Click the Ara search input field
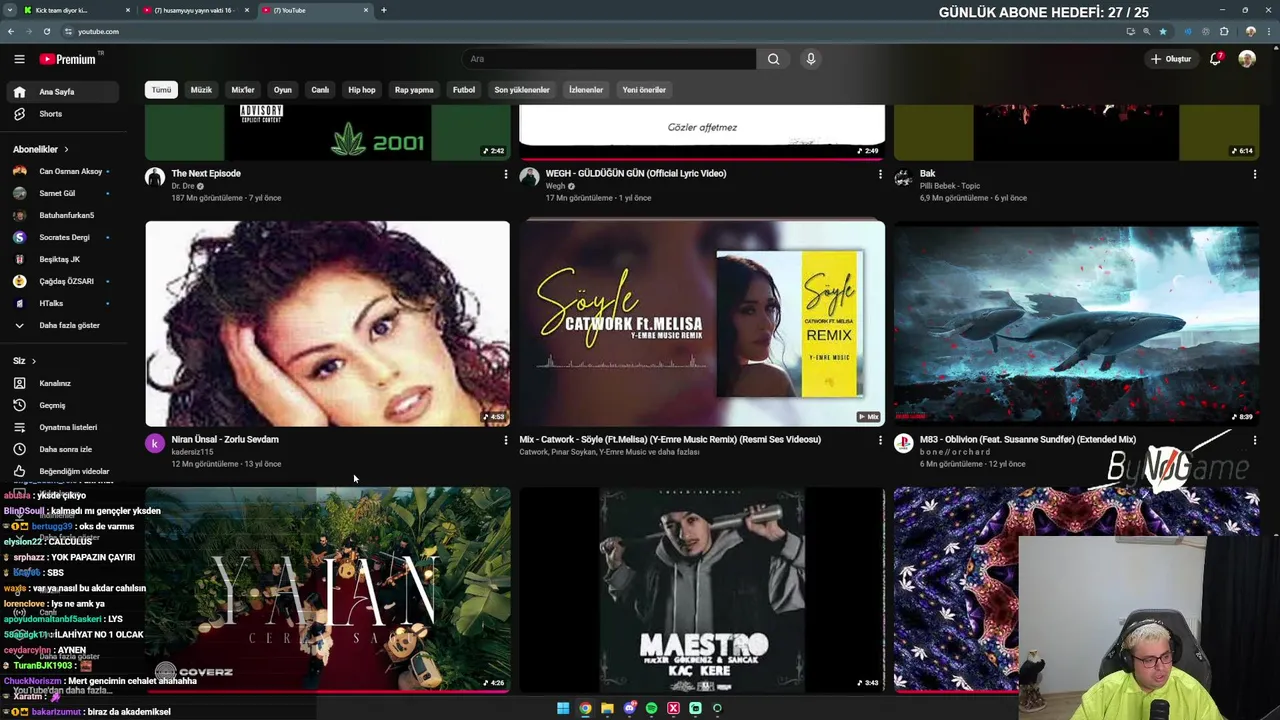1280x720 pixels. (609, 59)
